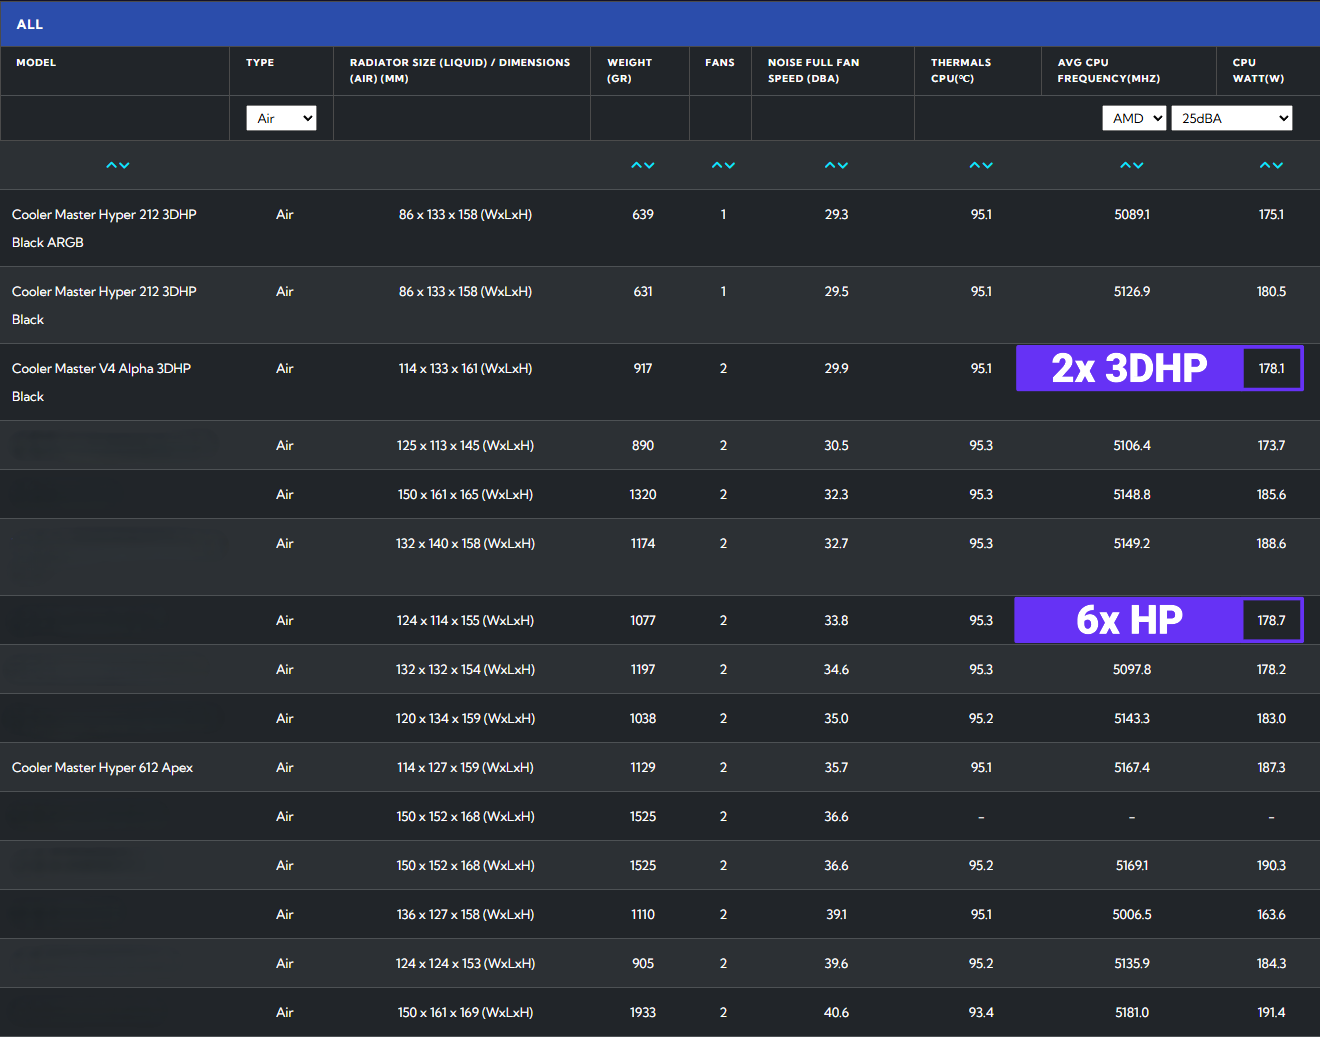Select the ALL tab
Image resolution: width=1320 pixels, height=1037 pixels.
[x=30, y=24]
